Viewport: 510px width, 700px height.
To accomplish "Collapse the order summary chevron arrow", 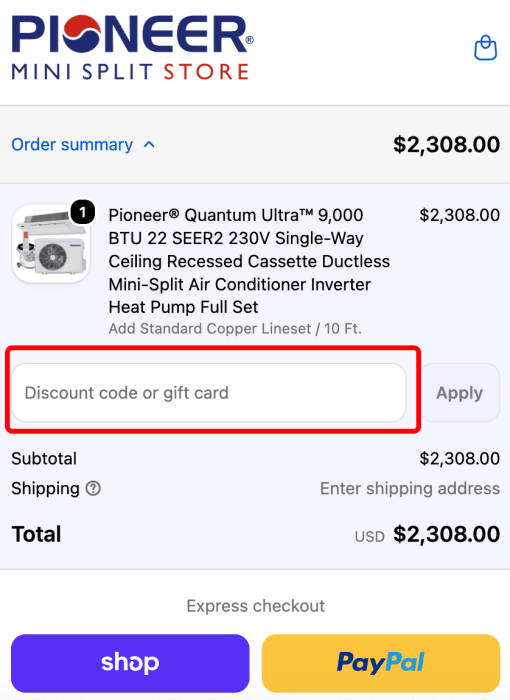I will pos(149,145).
